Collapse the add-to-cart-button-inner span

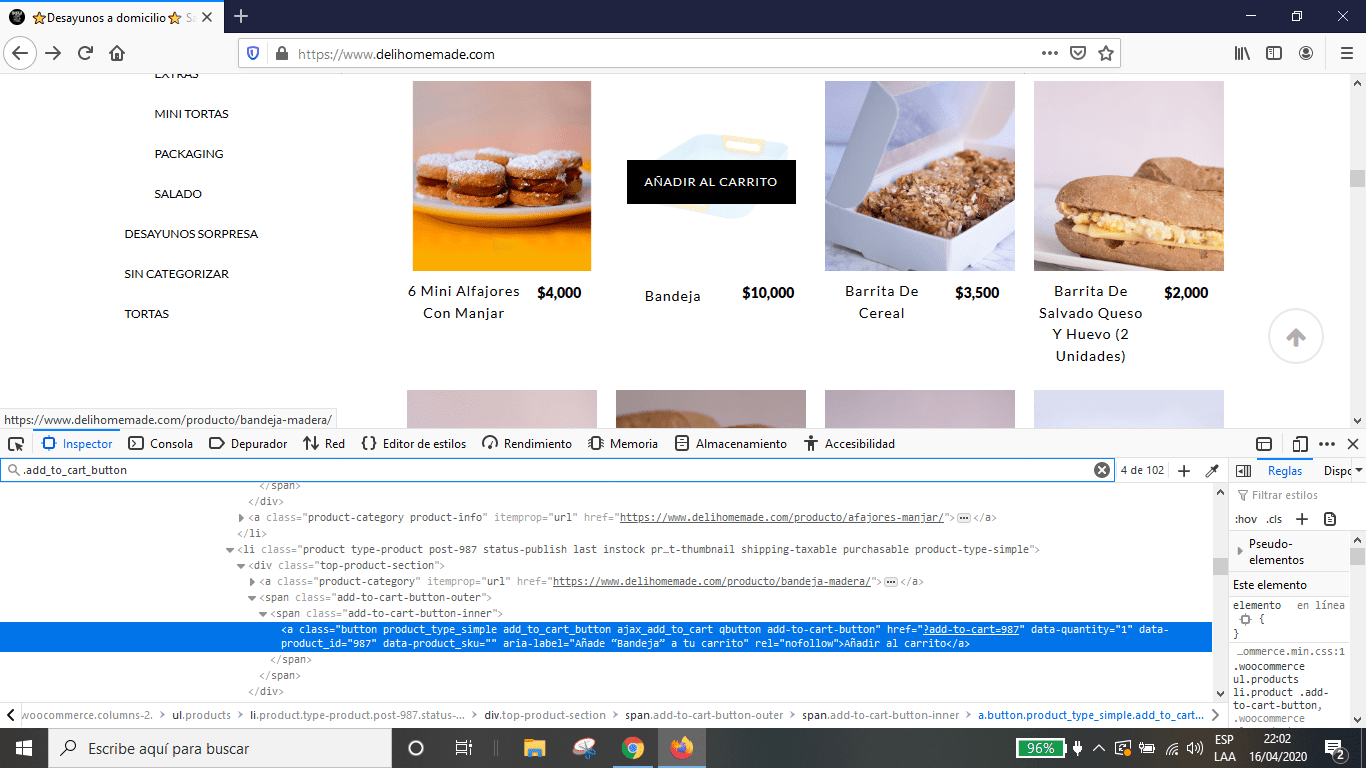click(264, 614)
